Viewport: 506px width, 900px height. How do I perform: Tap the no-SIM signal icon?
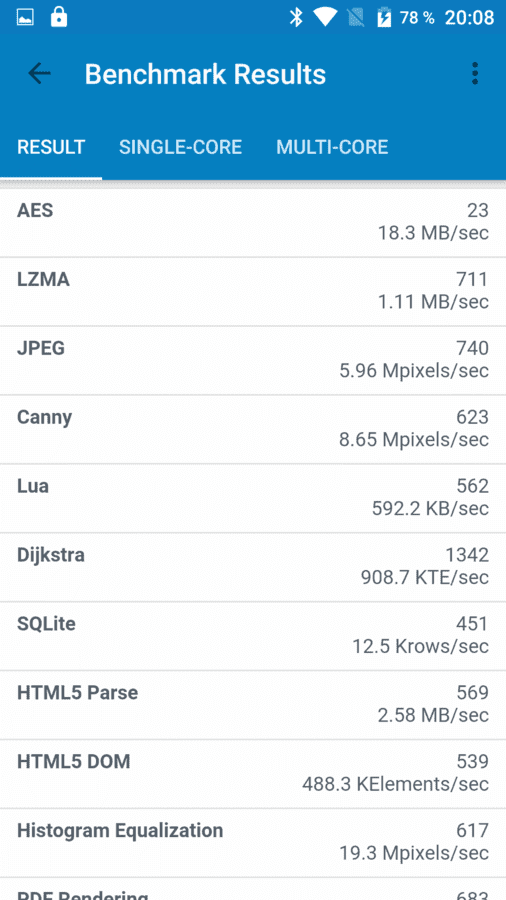coord(356,18)
